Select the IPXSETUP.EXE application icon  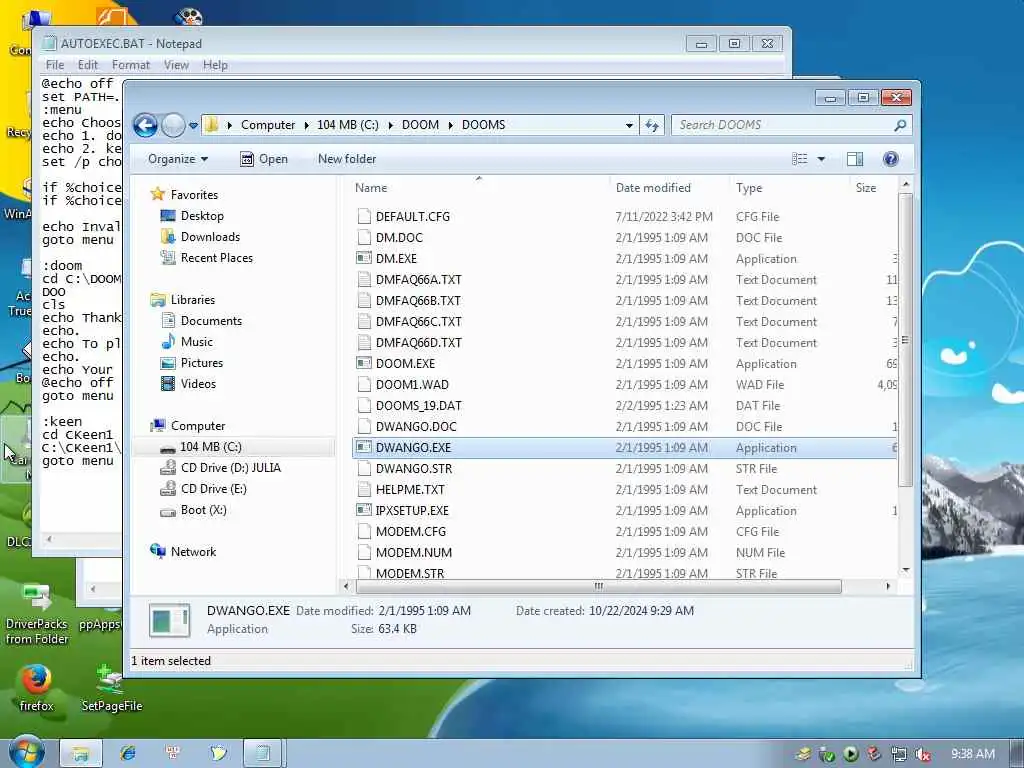pyautogui.click(x=364, y=510)
